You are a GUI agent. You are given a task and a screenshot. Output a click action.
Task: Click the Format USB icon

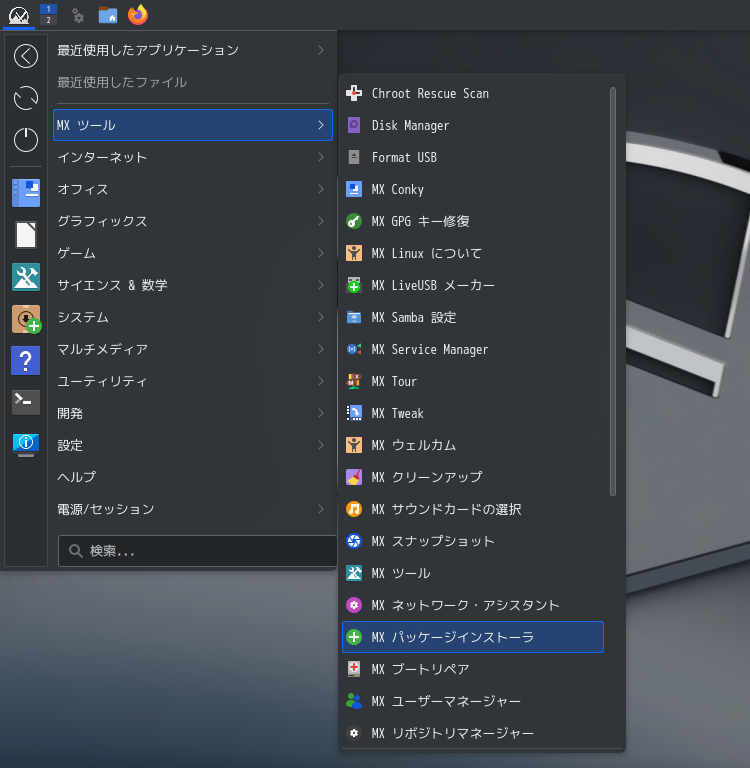[x=354, y=157]
